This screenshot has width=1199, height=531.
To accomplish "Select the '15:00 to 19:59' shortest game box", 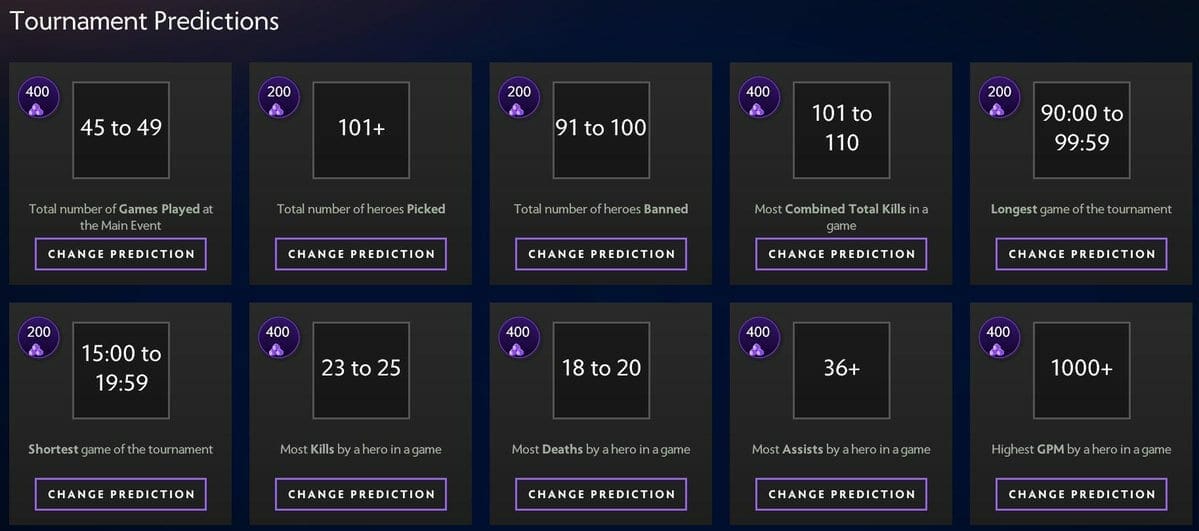I will (x=121, y=370).
